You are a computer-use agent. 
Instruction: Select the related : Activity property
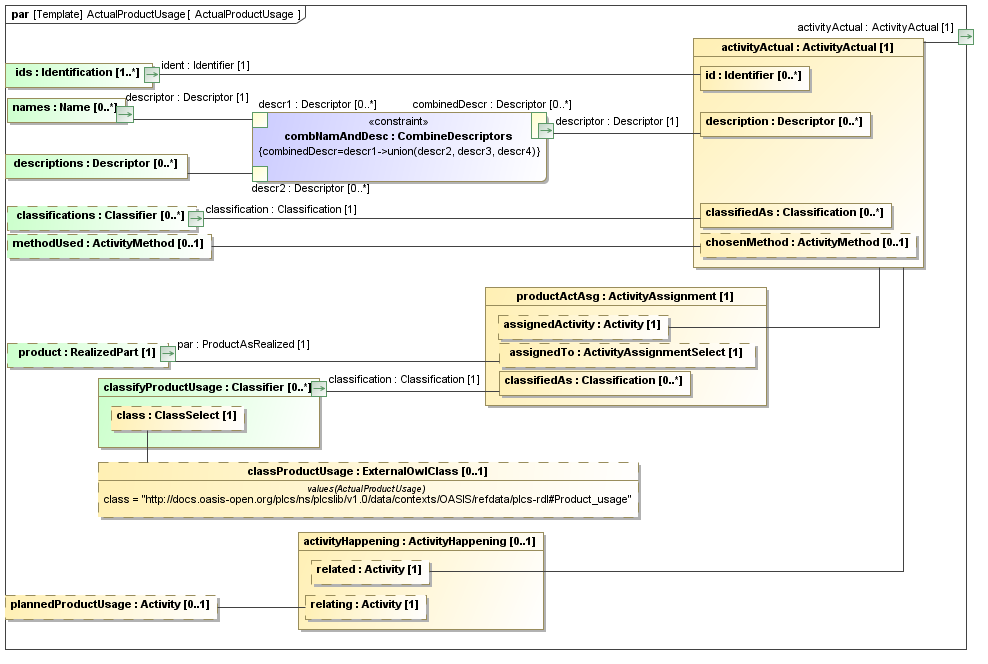click(x=371, y=570)
